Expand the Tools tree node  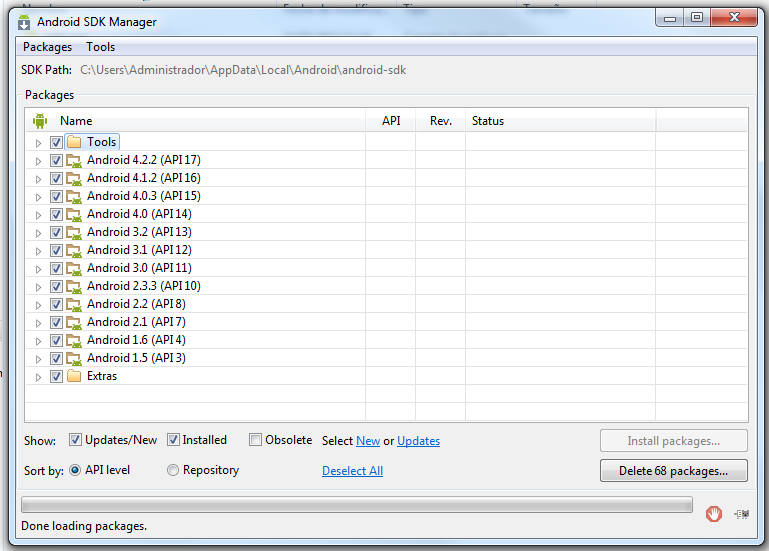point(38,143)
